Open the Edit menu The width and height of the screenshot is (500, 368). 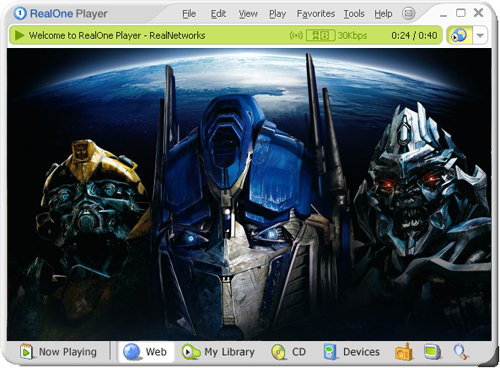[x=218, y=14]
